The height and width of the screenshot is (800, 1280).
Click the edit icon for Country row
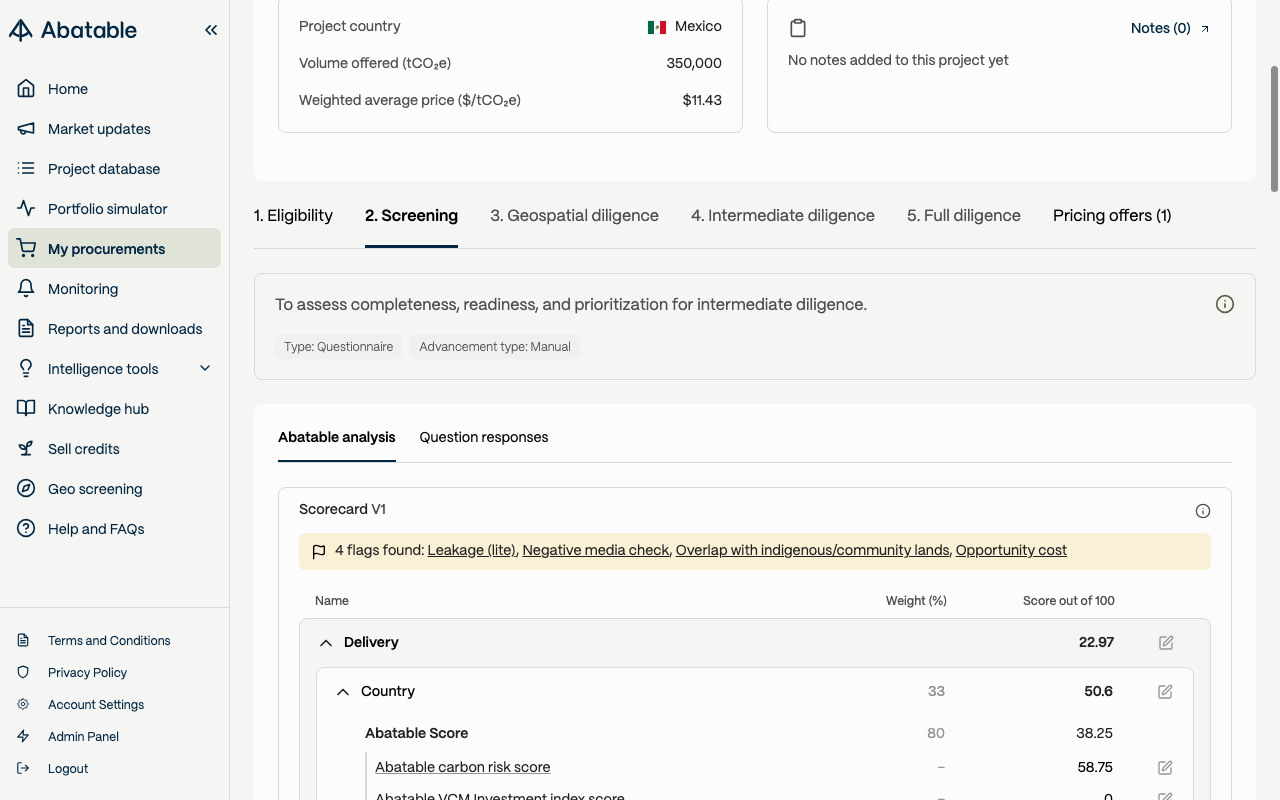(1165, 692)
